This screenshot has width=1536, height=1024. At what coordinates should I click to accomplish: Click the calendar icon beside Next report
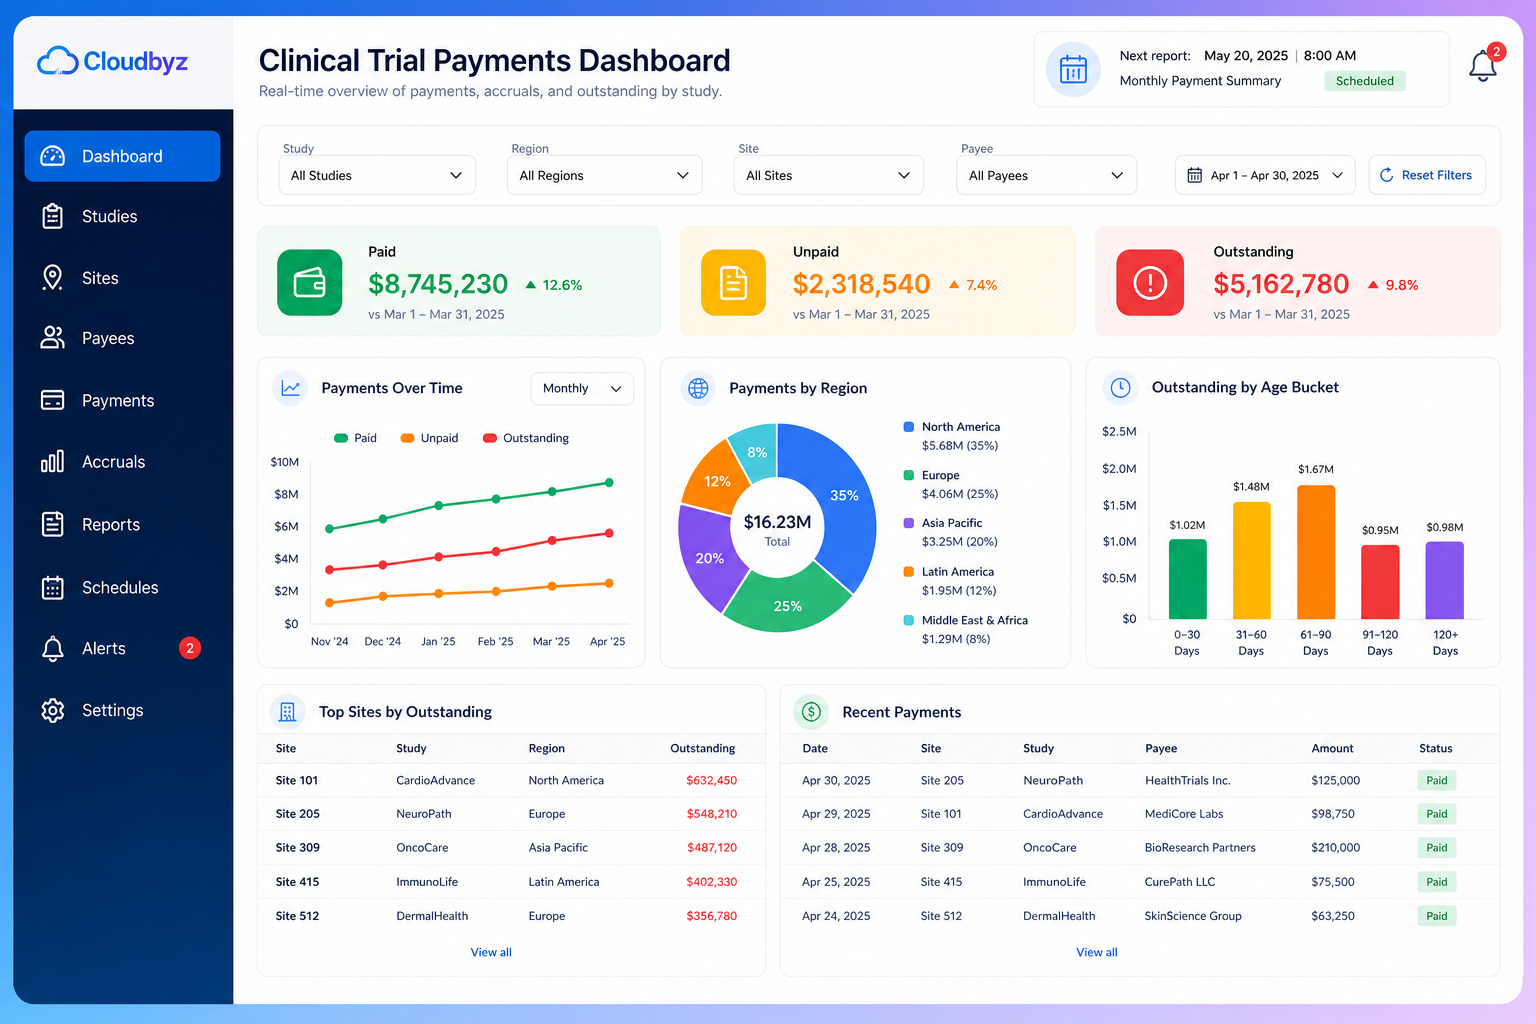tap(1073, 69)
